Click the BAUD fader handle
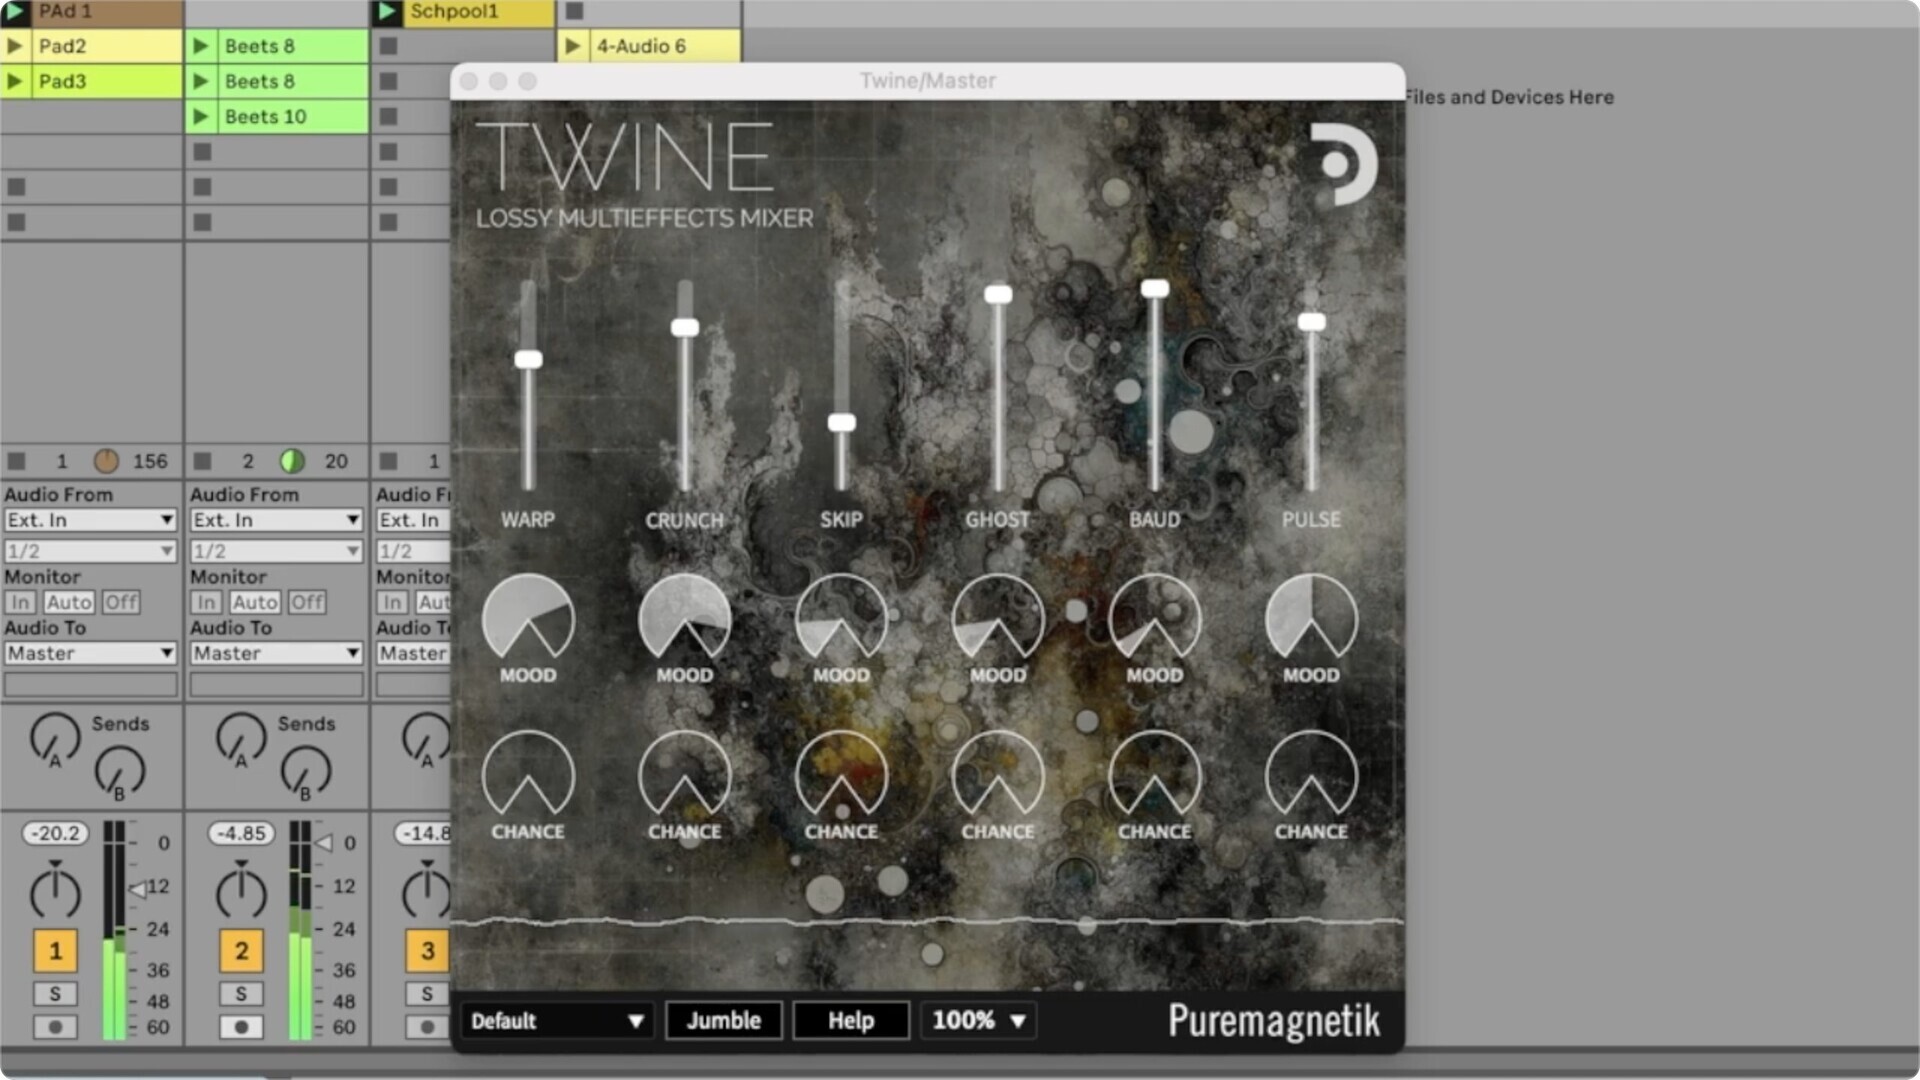 point(1154,289)
